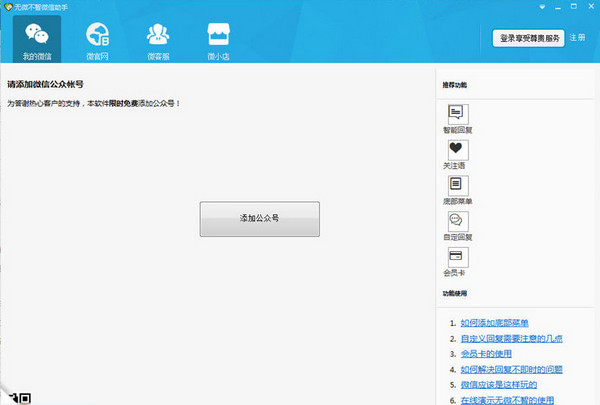This screenshot has width=600, height=405.
Task: Click the QR code at bottom left
Action: (22, 399)
